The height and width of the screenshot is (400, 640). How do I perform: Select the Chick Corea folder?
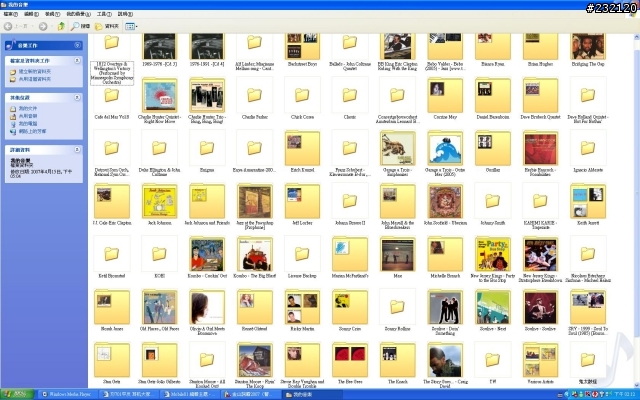pyautogui.click(x=302, y=97)
